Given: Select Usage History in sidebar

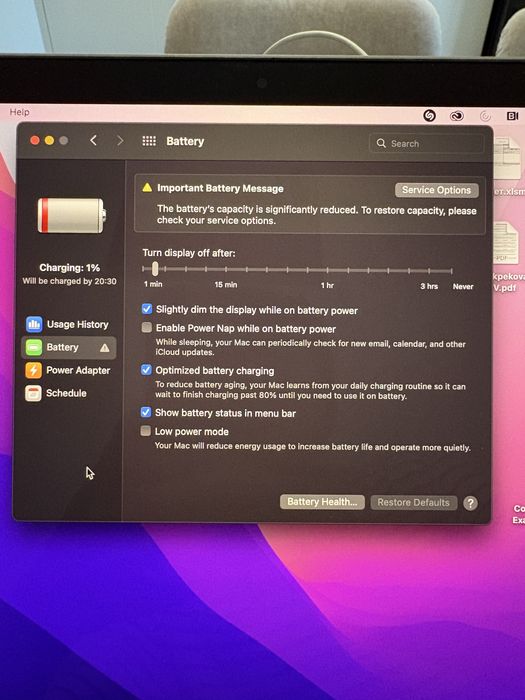Looking at the screenshot, I should [69, 325].
